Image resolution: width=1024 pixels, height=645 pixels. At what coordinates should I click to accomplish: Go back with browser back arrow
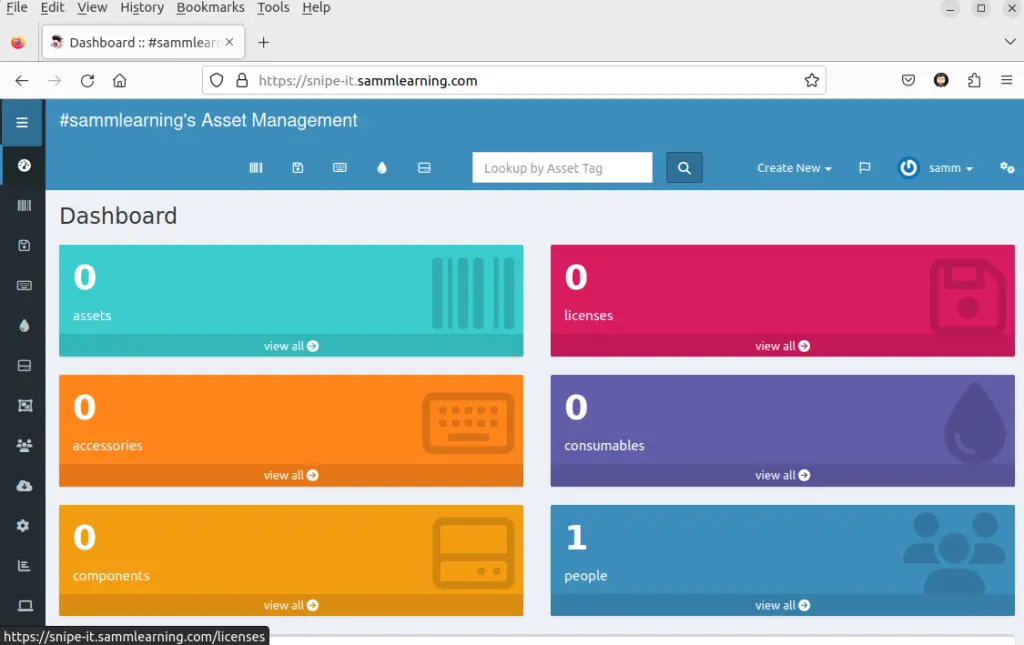[22, 80]
